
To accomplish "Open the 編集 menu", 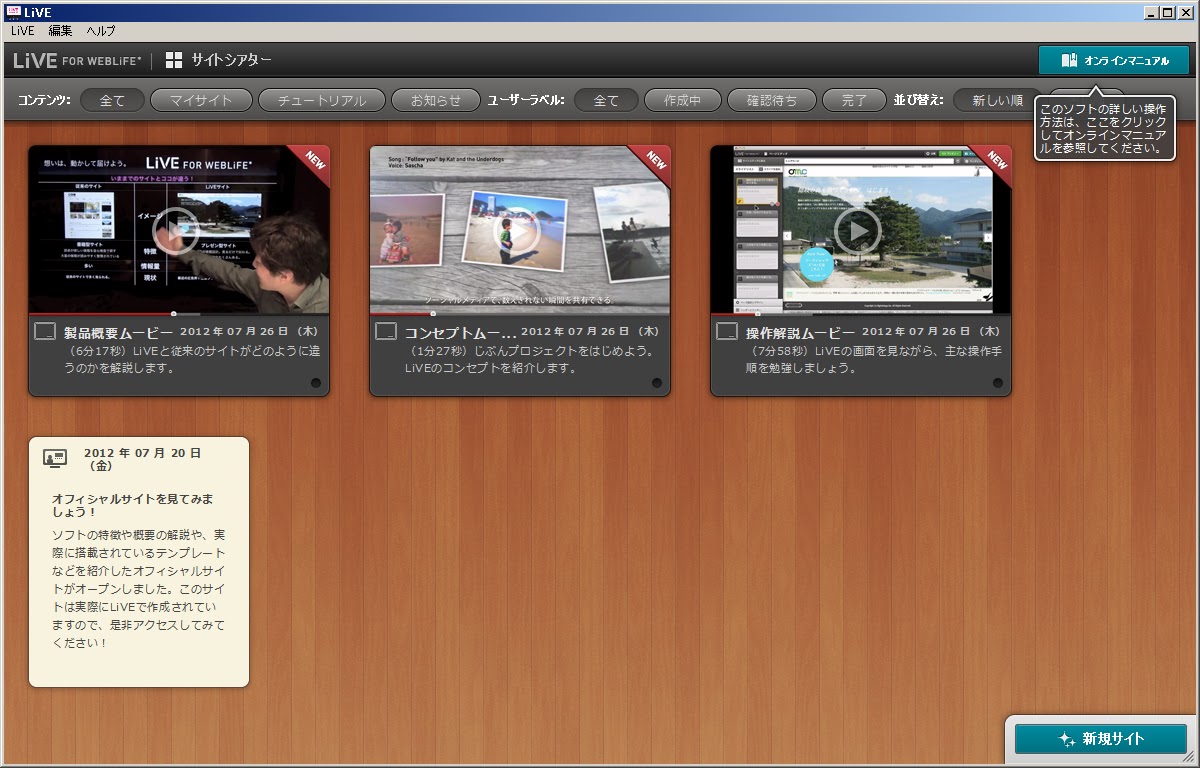I will coord(61,31).
